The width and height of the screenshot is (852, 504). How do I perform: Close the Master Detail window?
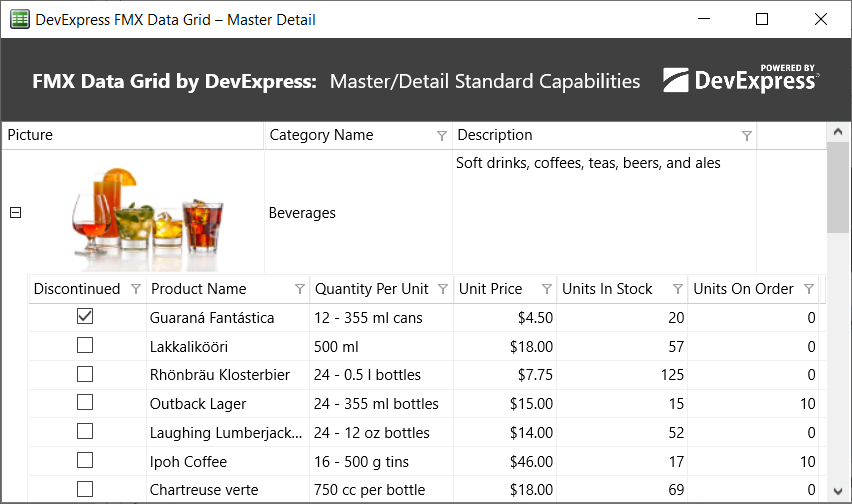coord(821,19)
